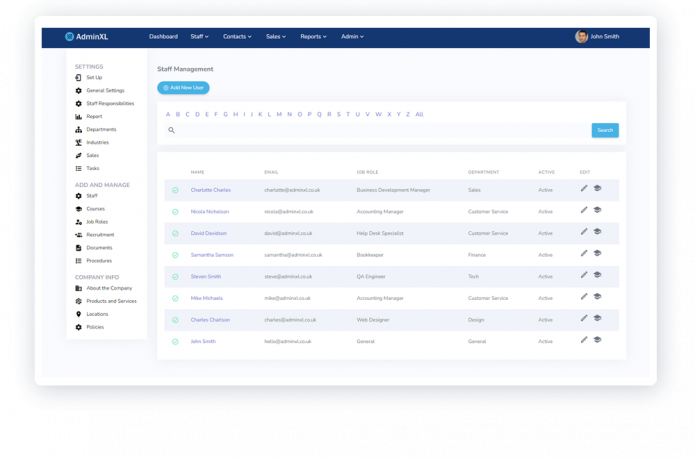Screen dimensions: 695x457
Task: Open Courses in the sidebar
Action: [95, 209]
